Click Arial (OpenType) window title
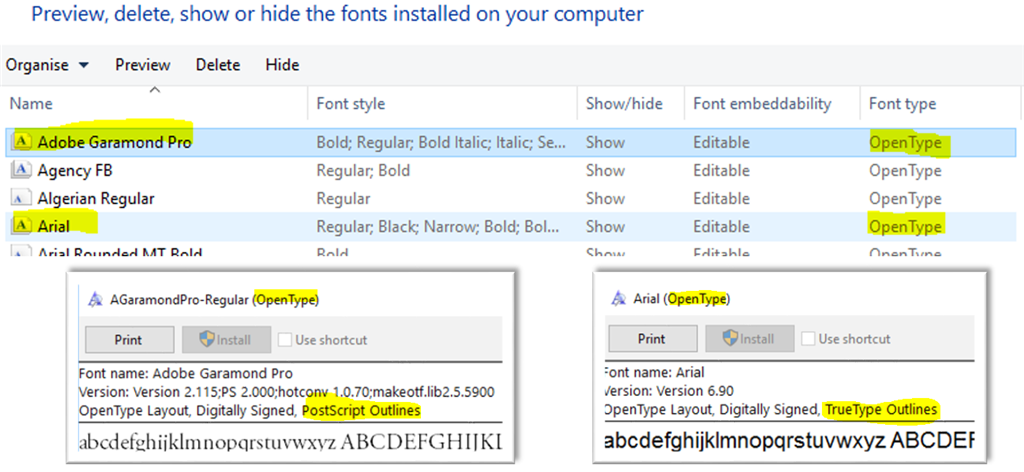The height and width of the screenshot is (472, 1024). coord(682,300)
